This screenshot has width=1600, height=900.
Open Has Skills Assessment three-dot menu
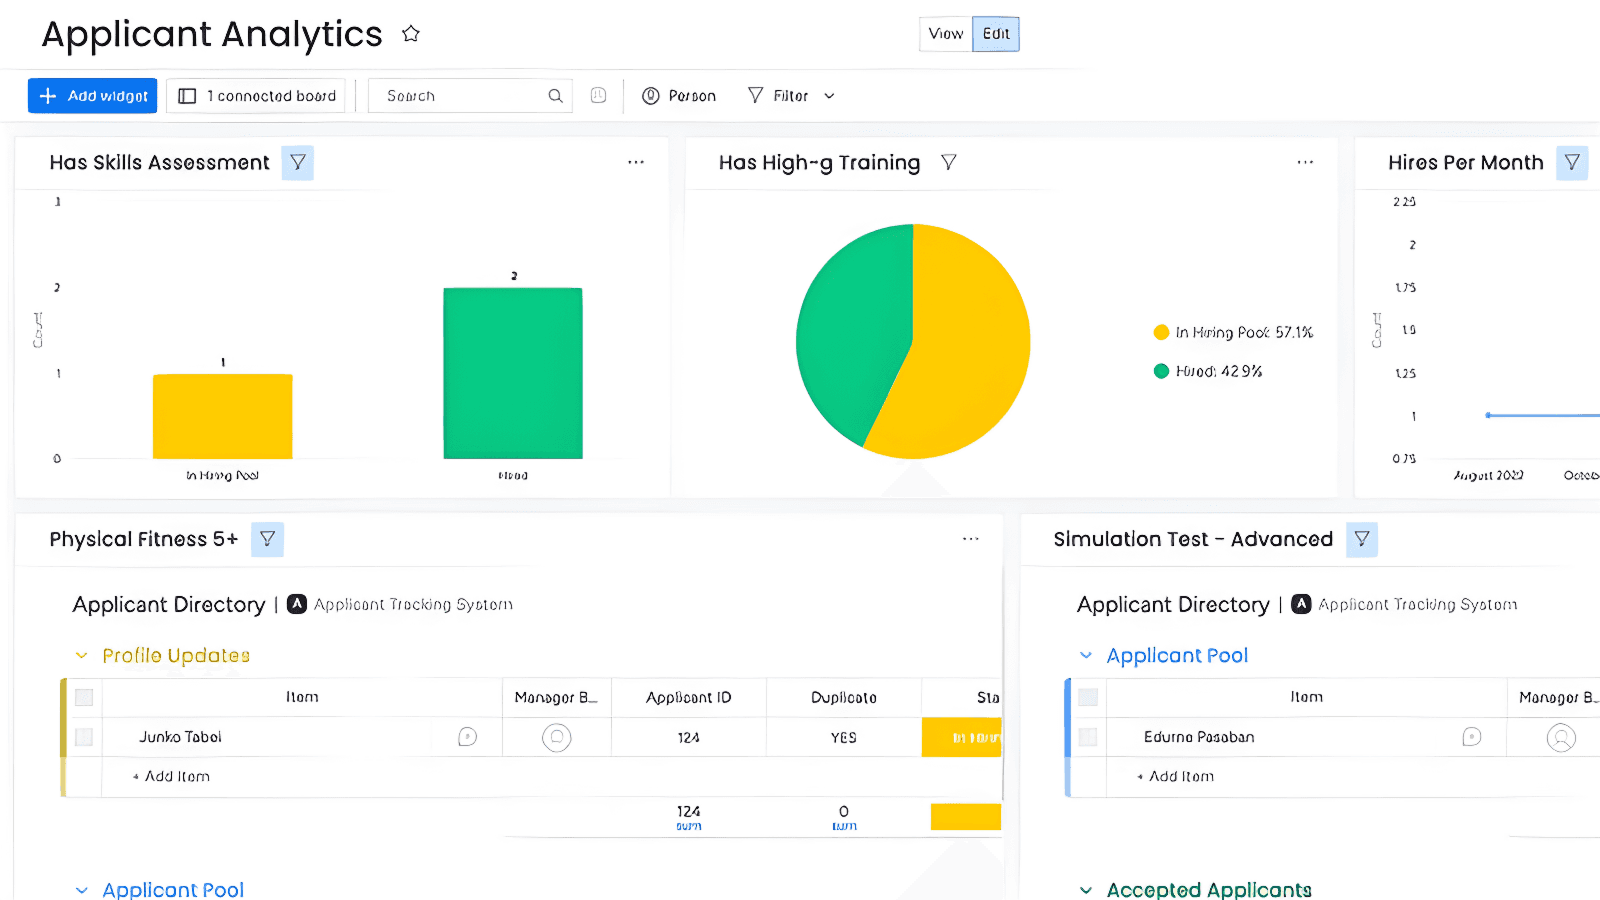point(636,162)
